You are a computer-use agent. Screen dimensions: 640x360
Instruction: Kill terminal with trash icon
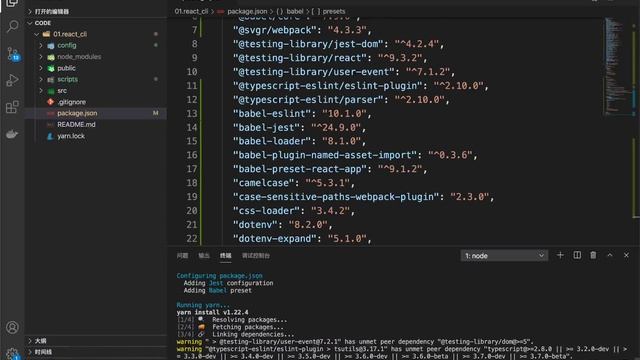click(593, 255)
